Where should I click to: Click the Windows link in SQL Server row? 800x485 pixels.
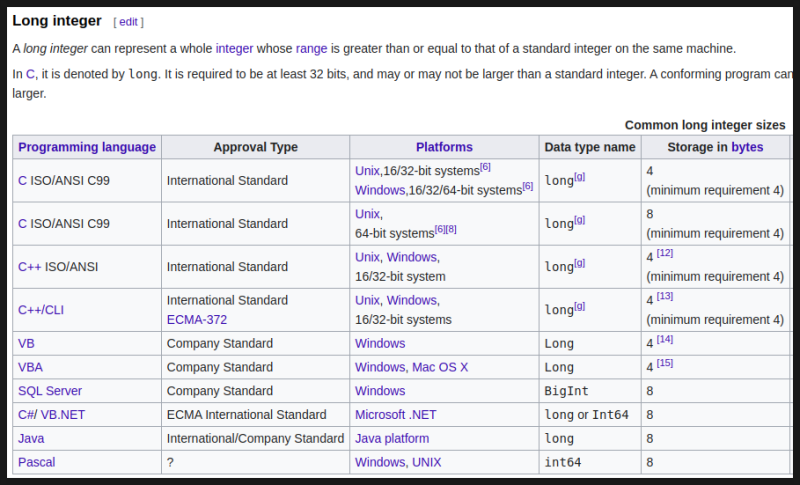coord(380,391)
